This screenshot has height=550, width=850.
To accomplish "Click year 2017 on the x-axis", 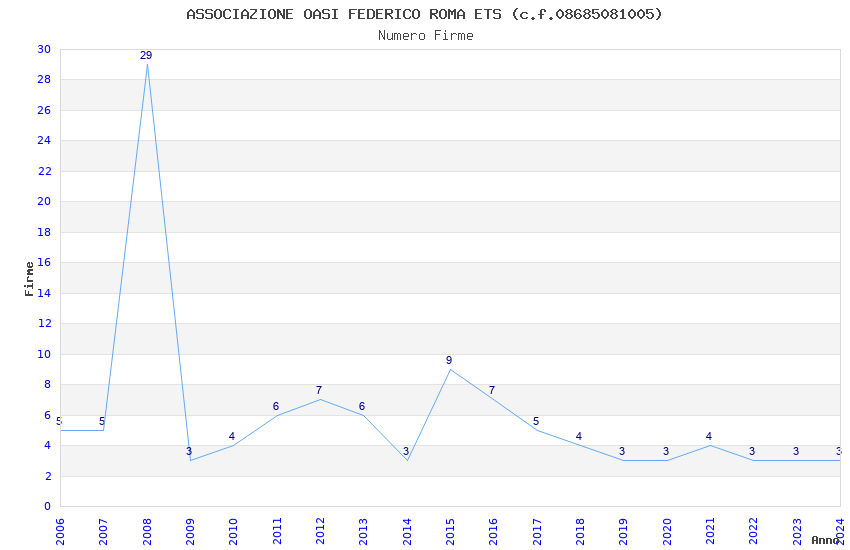I will point(537,532).
